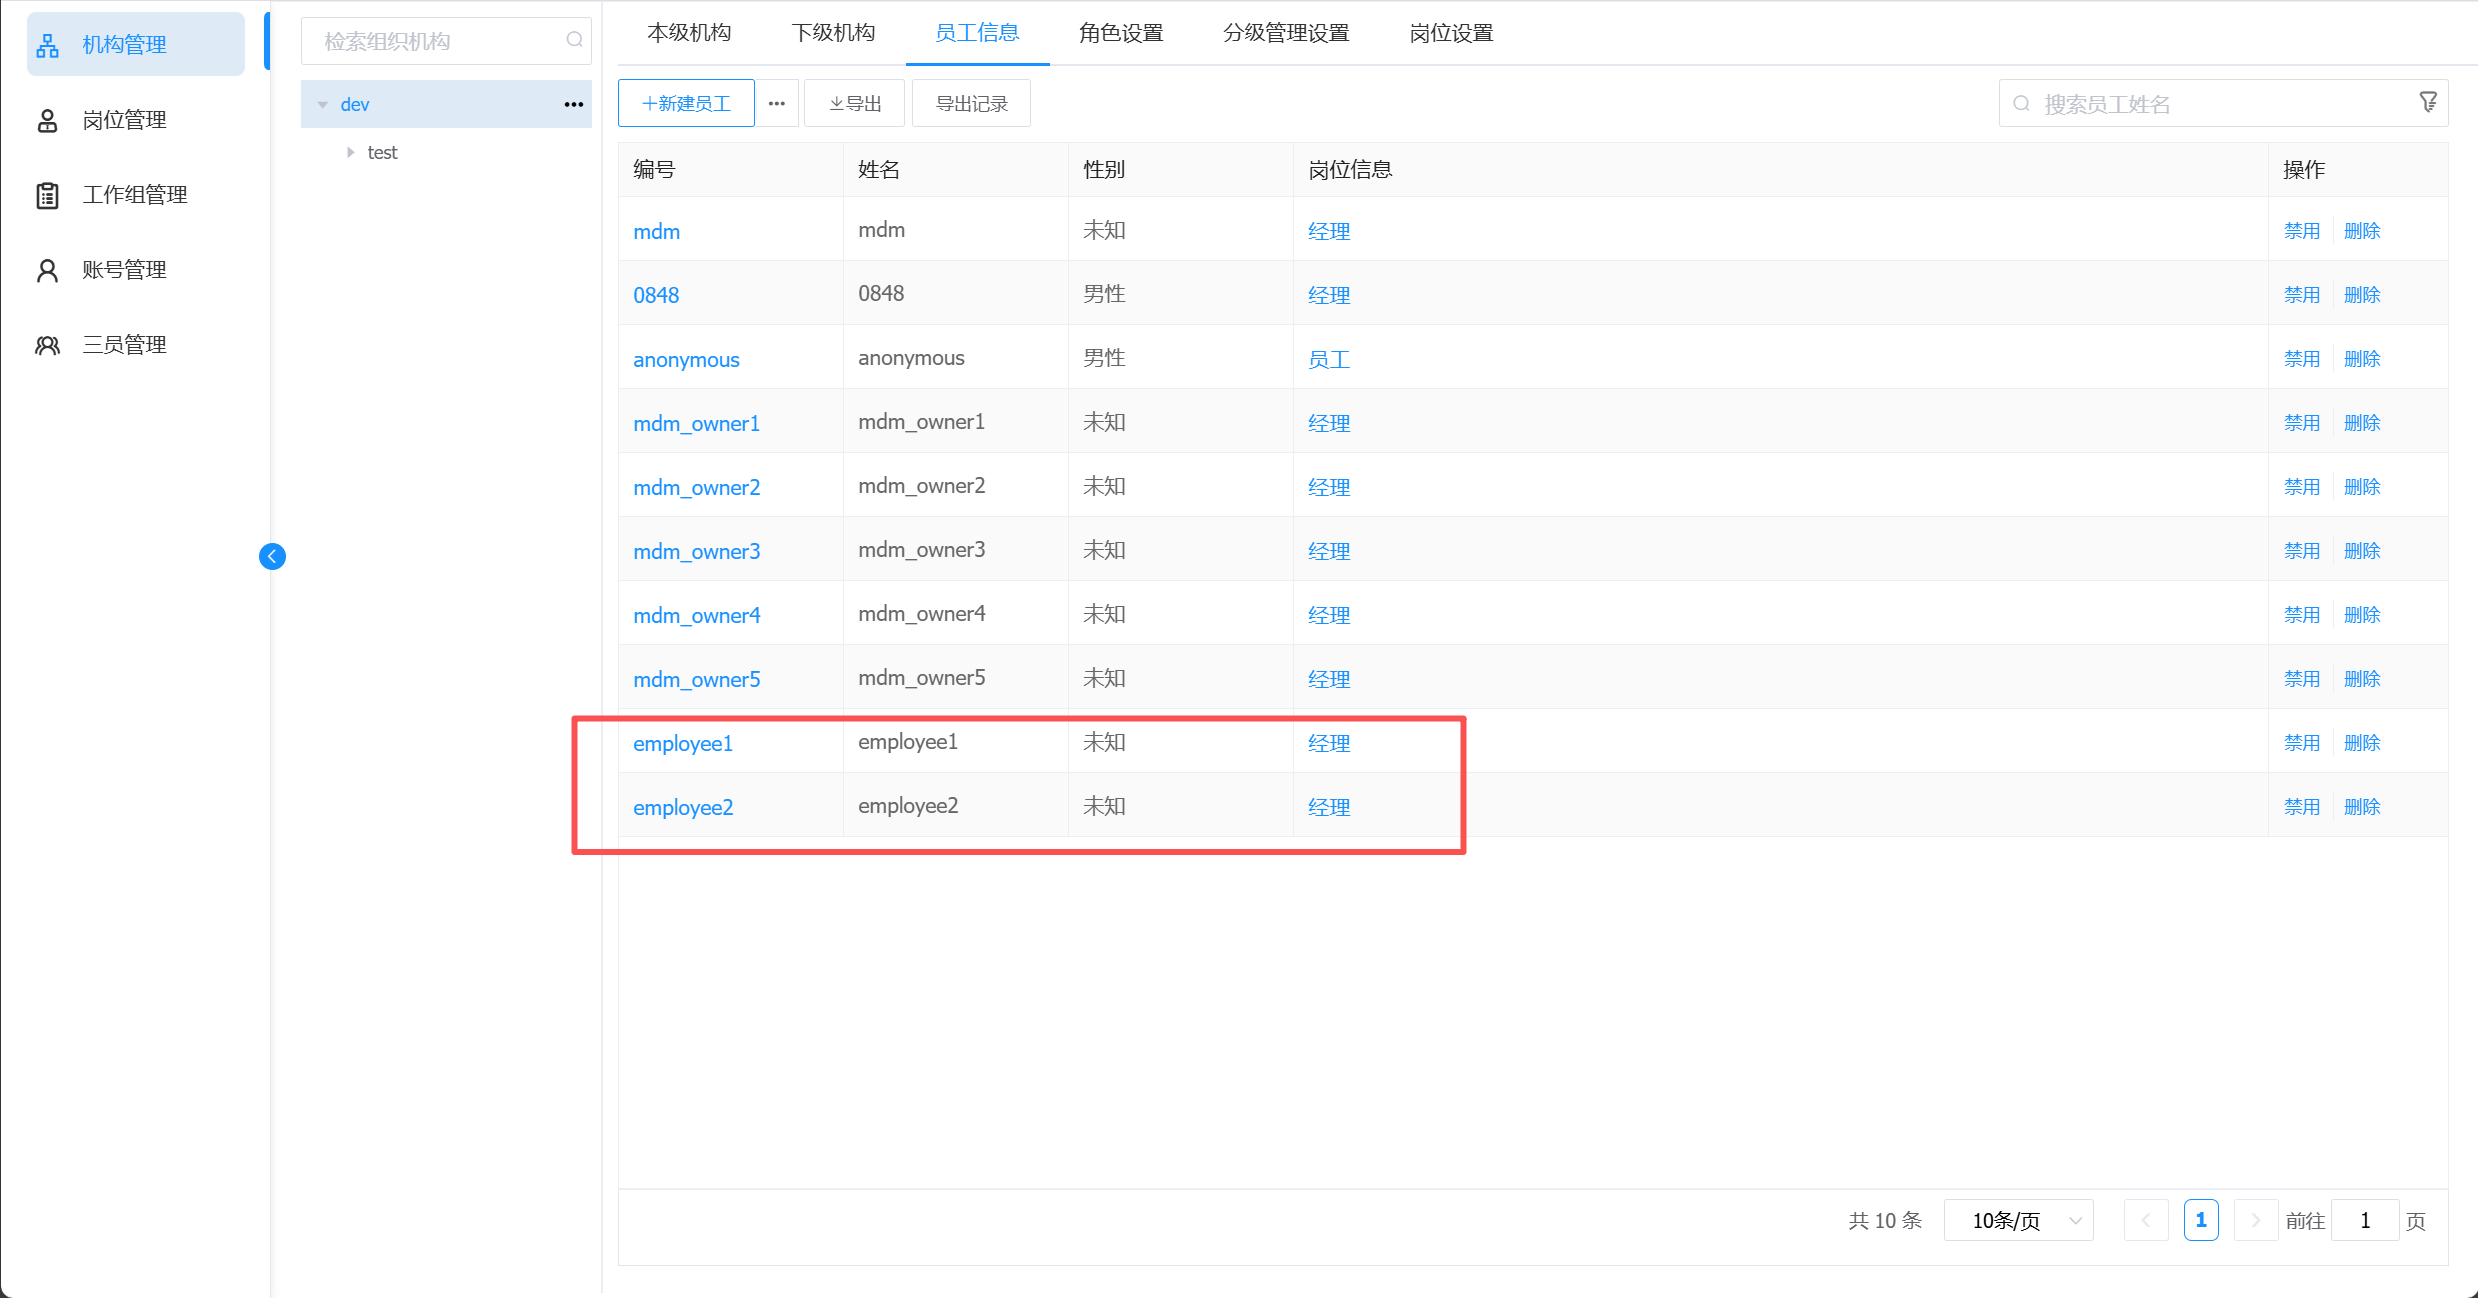
Task: Open the 10条/页 page size dropdown
Action: click(2018, 1220)
